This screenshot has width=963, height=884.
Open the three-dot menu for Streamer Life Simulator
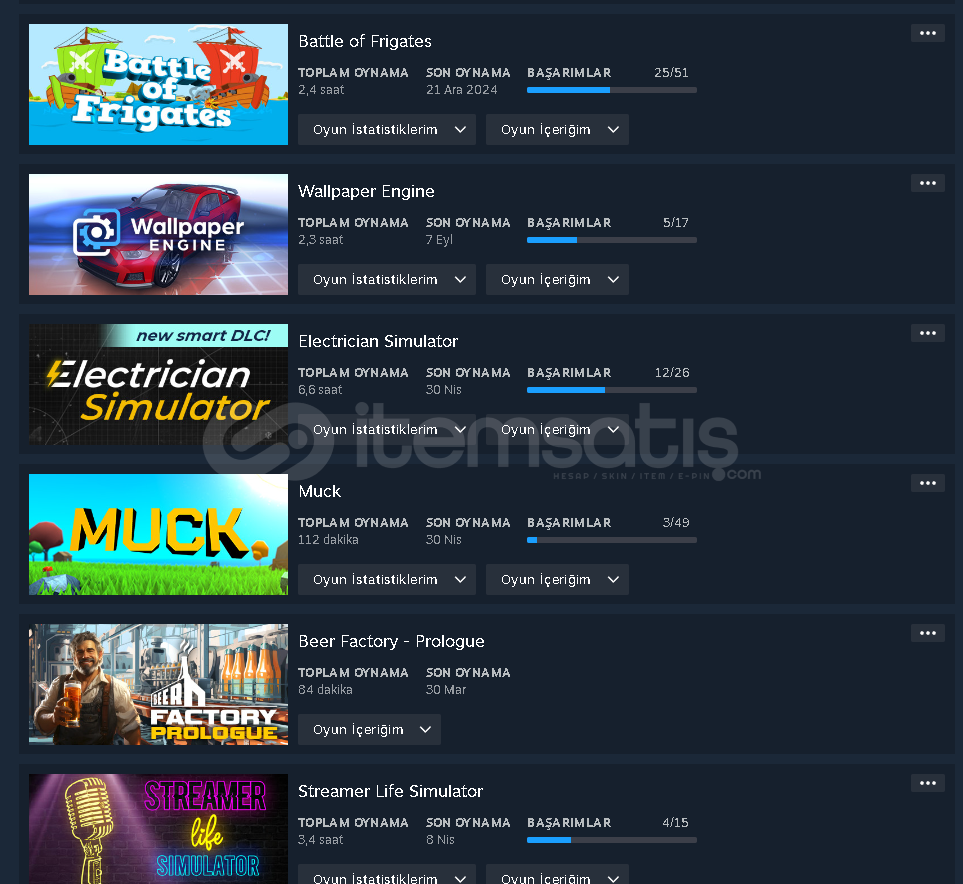(927, 783)
